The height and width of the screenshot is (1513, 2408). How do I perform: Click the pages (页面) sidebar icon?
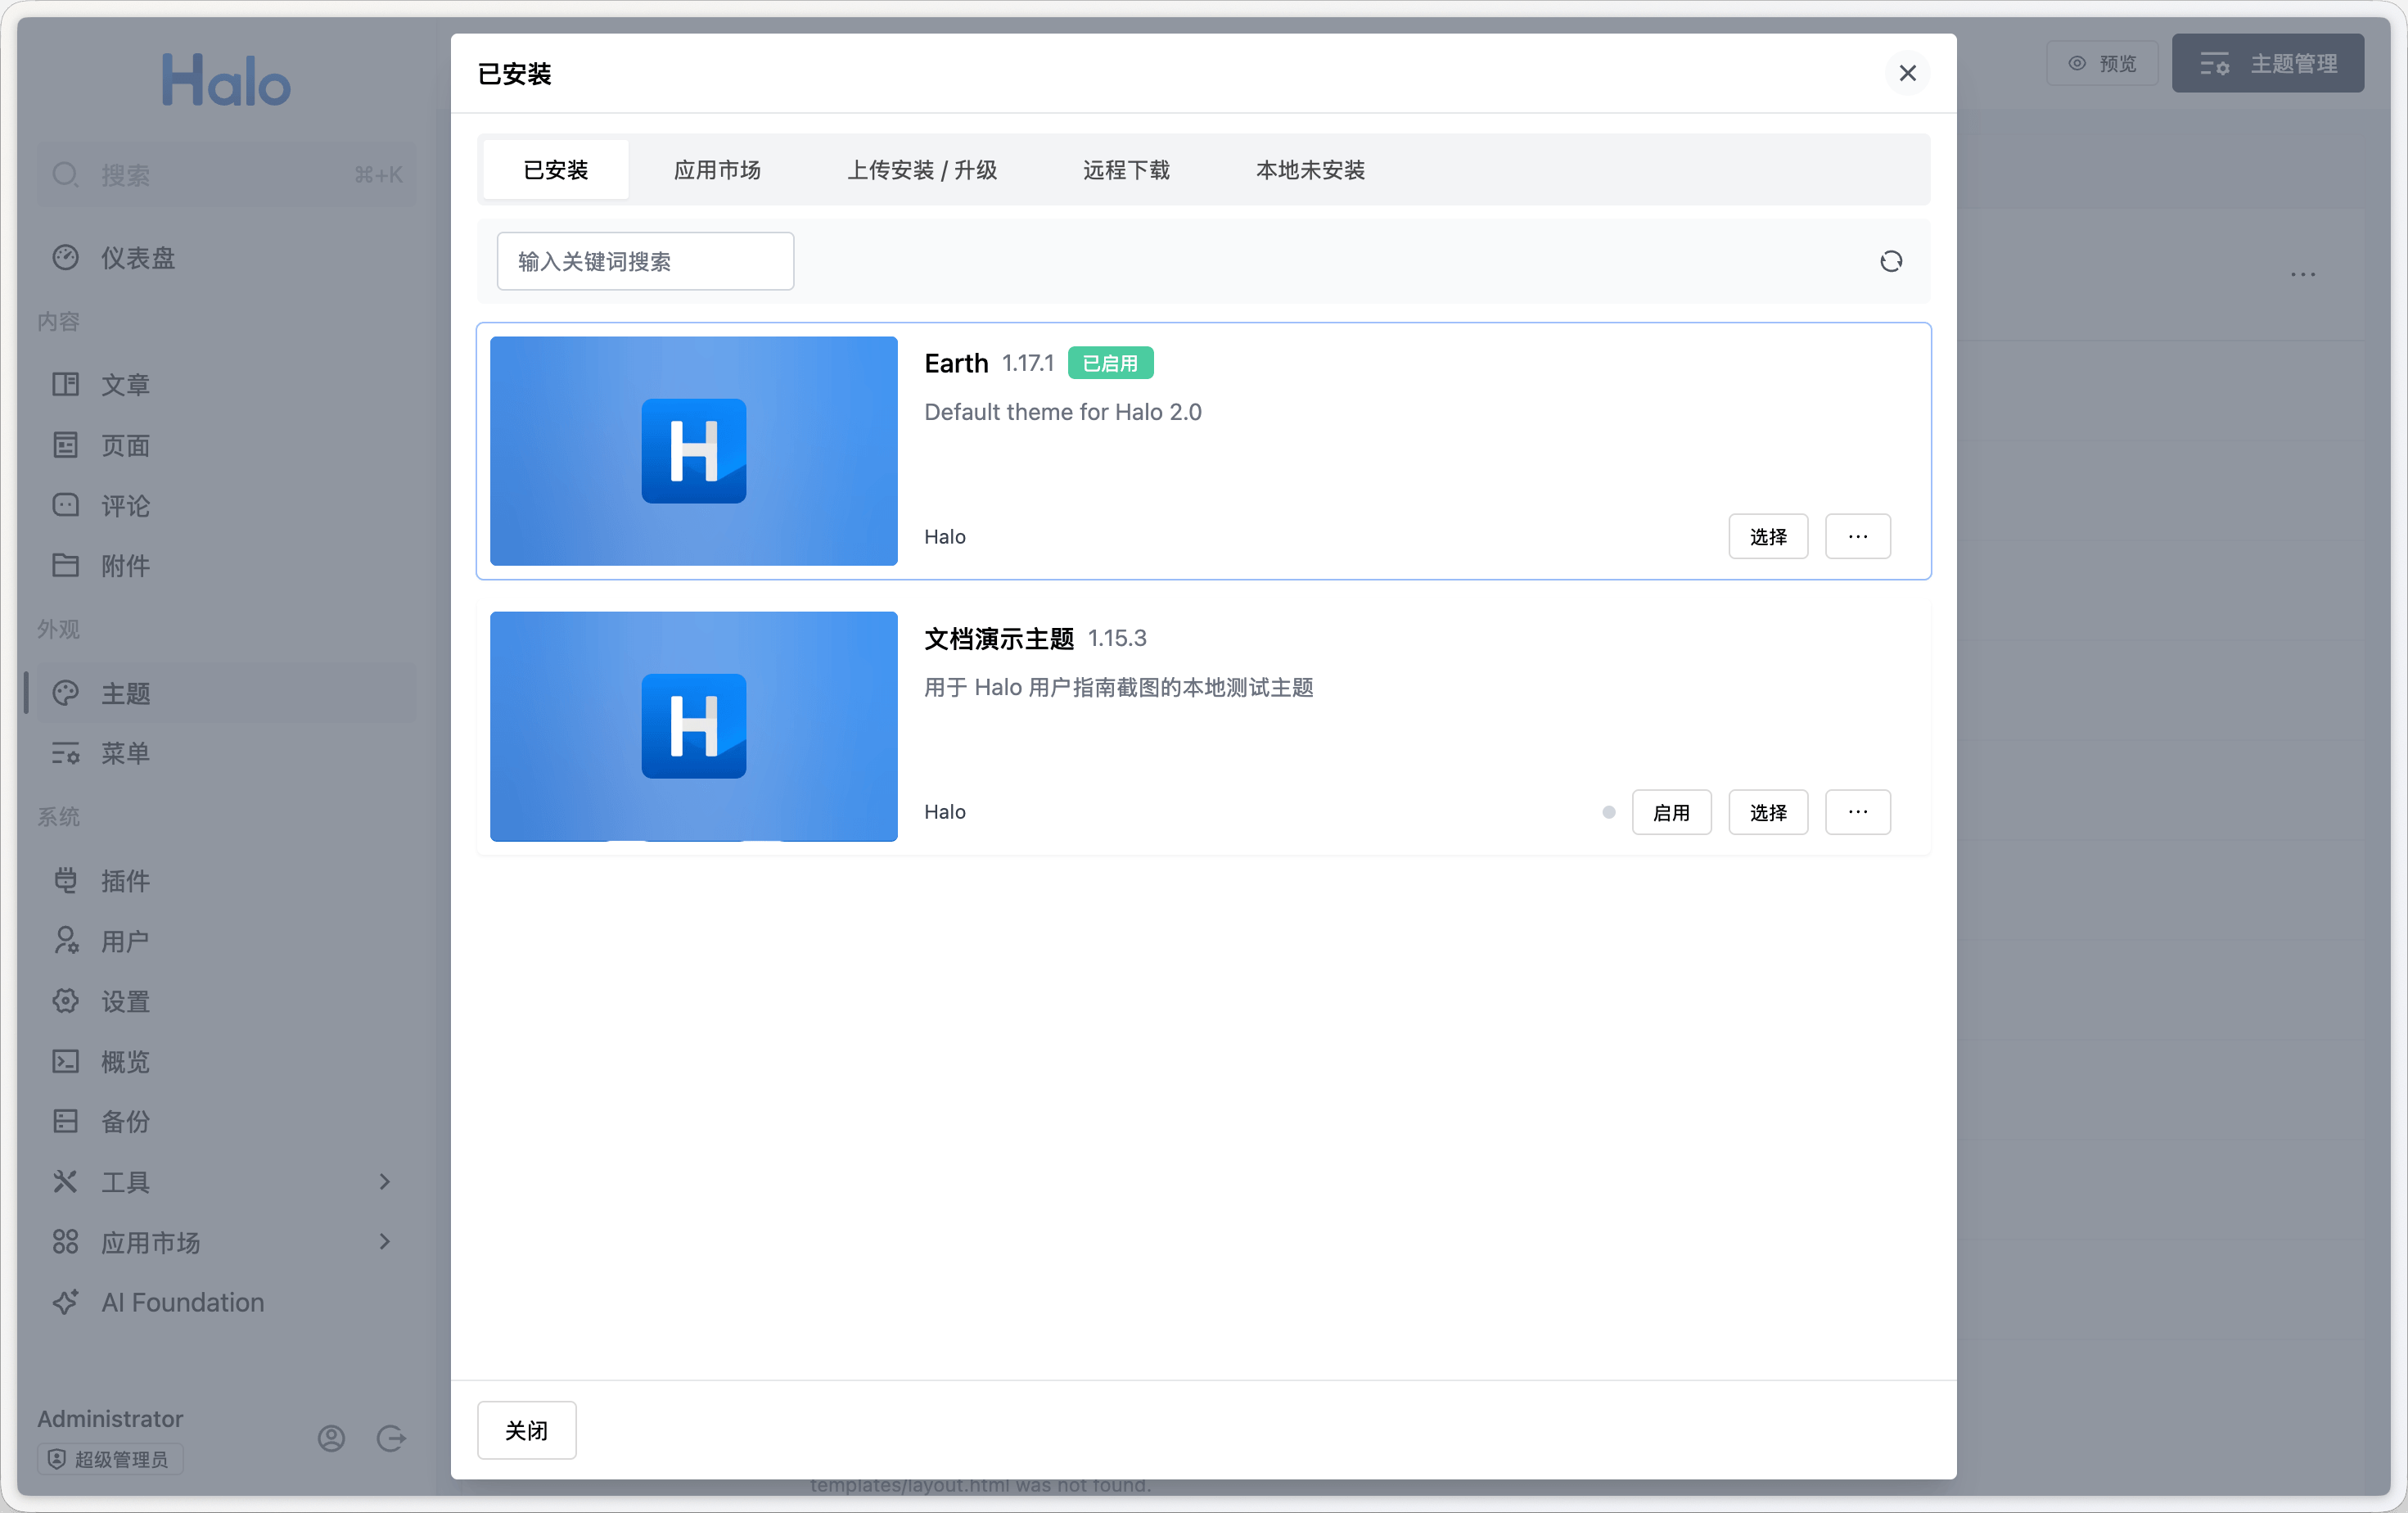[x=65, y=445]
